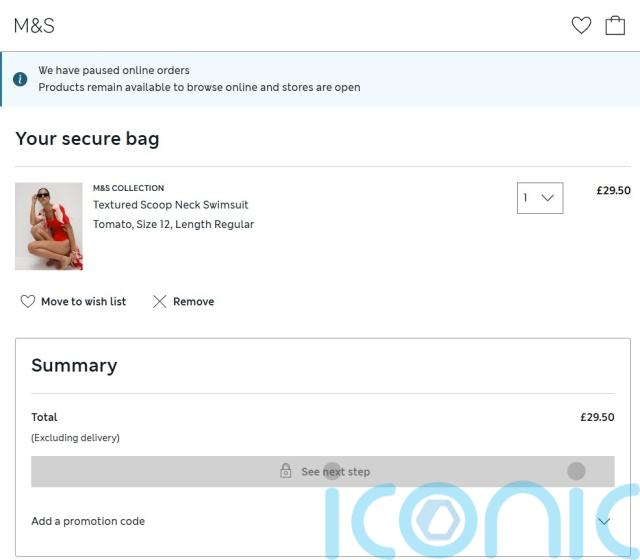Click the M&S logo
The height and width of the screenshot is (560, 640).
coord(34,26)
